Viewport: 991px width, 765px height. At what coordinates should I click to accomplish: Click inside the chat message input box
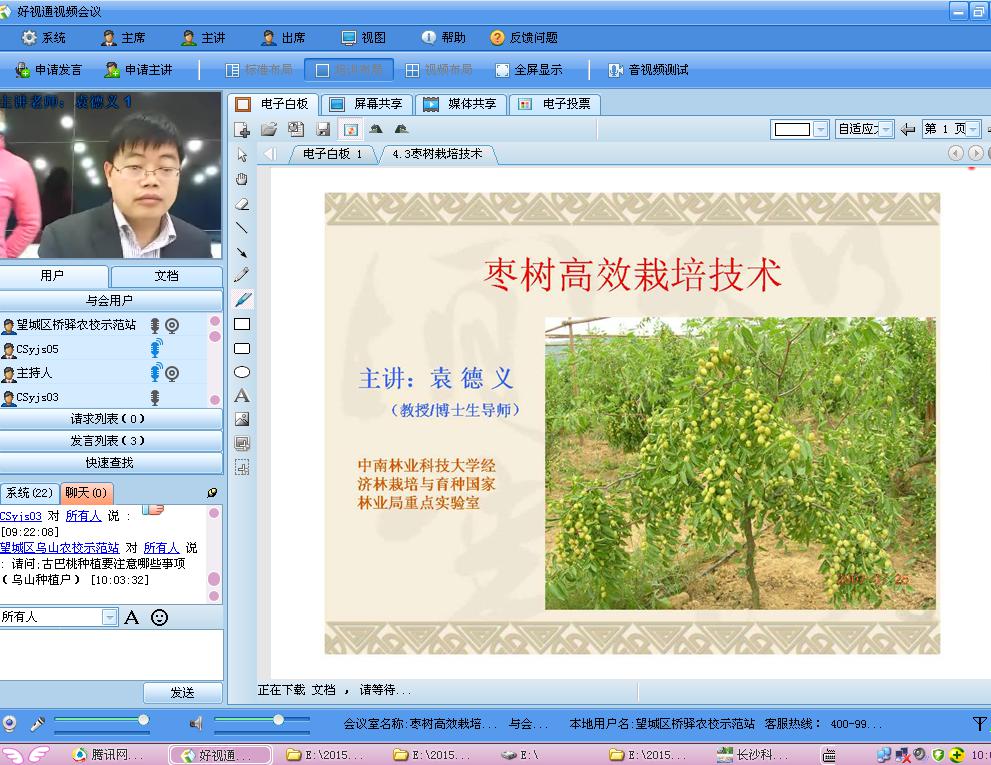pyautogui.click(x=110, y=653)
